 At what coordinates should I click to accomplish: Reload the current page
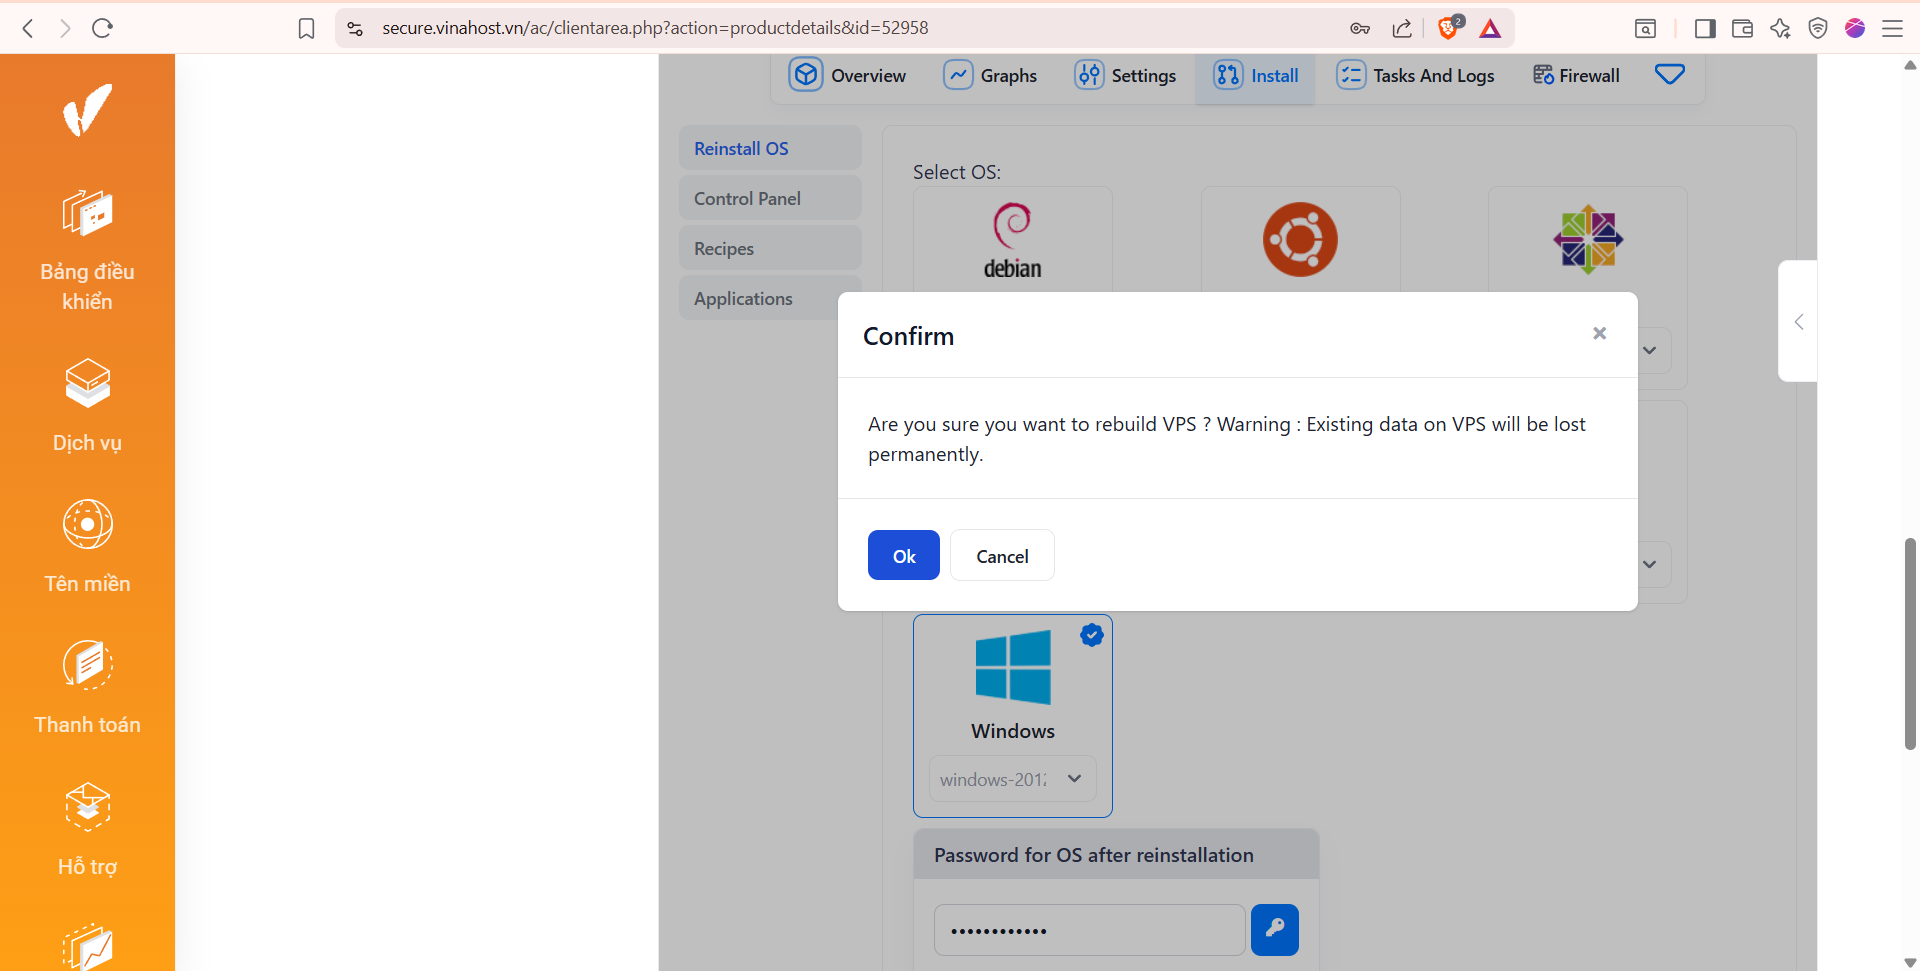click(102, 28)
